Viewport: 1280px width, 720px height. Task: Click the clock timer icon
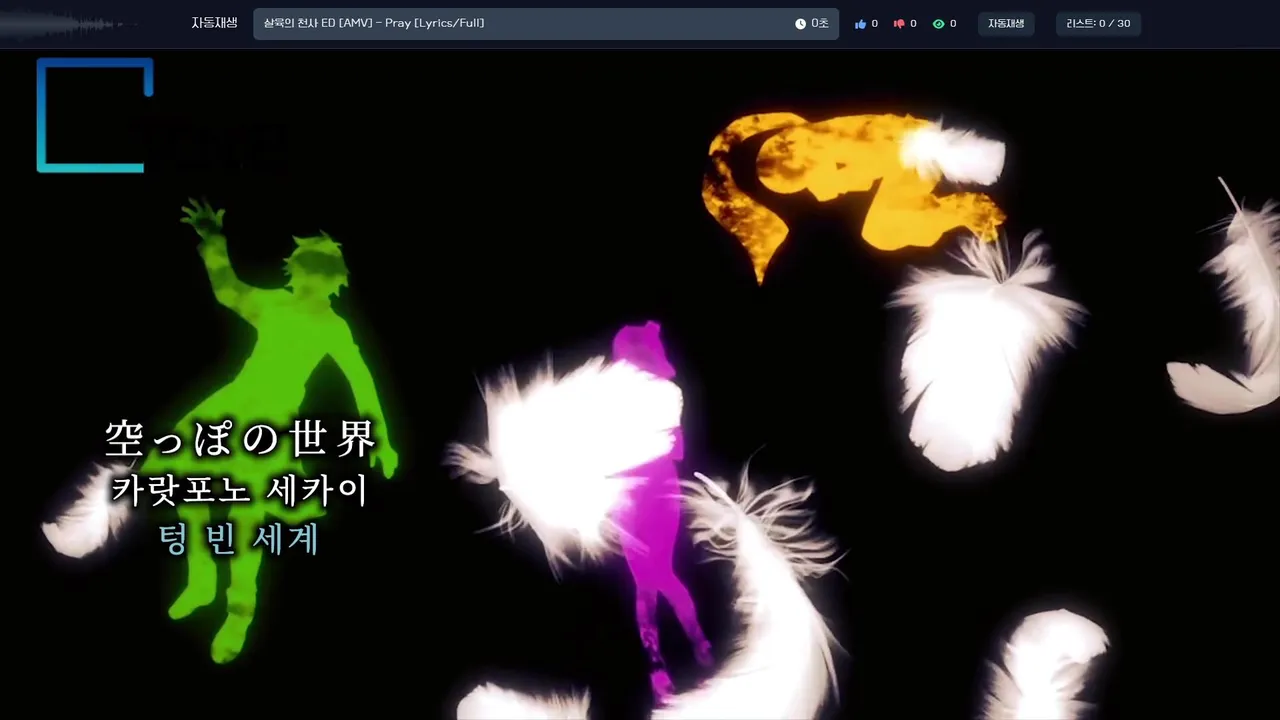point(800,24)
